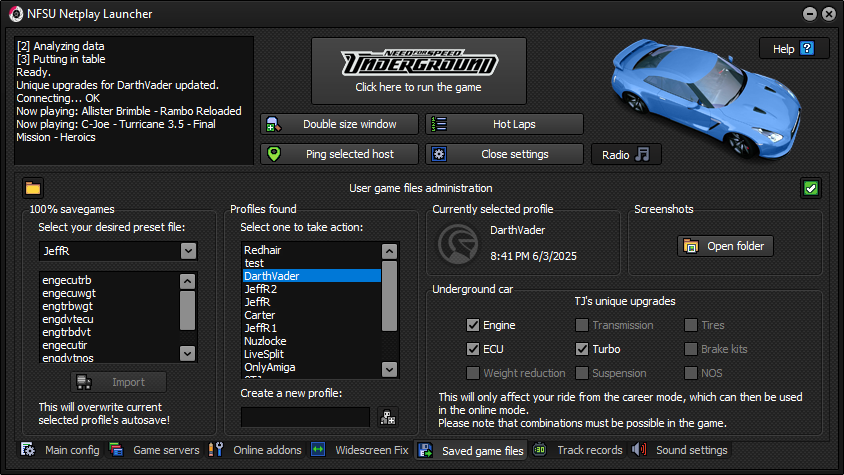Click the Import button truck icon
The height and width of the screenshot is (475, 844).
83,382
